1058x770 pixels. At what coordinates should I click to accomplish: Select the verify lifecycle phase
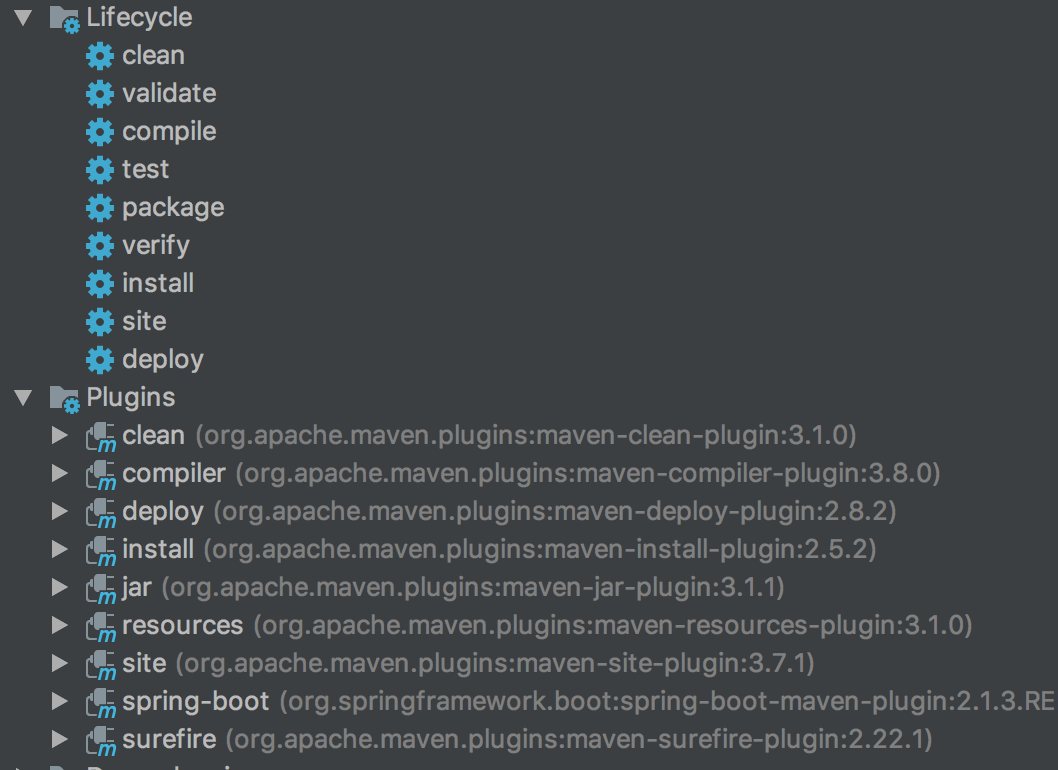[x=155, y=246]
